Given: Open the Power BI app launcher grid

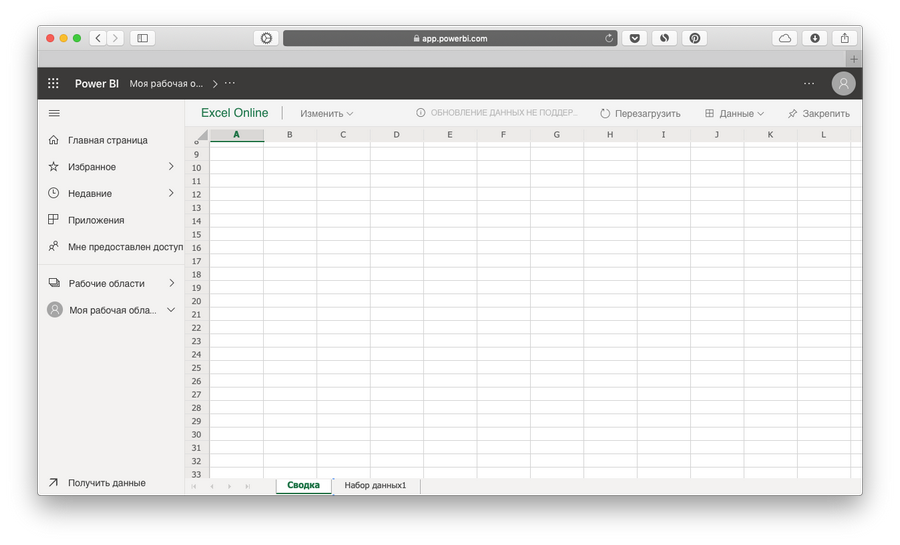Looking at the screenshot, I should tap(54, 84).
